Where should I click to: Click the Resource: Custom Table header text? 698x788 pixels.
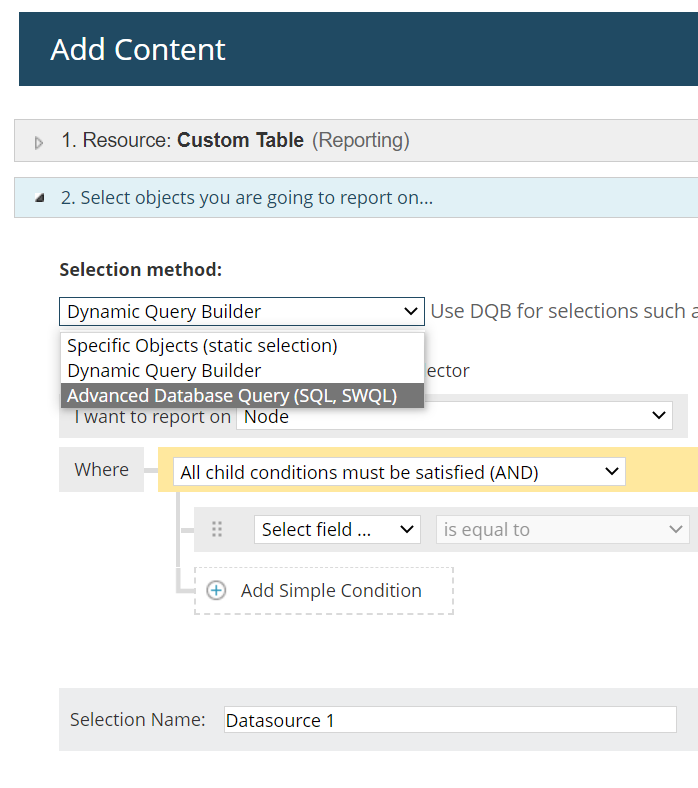[235, 141]
